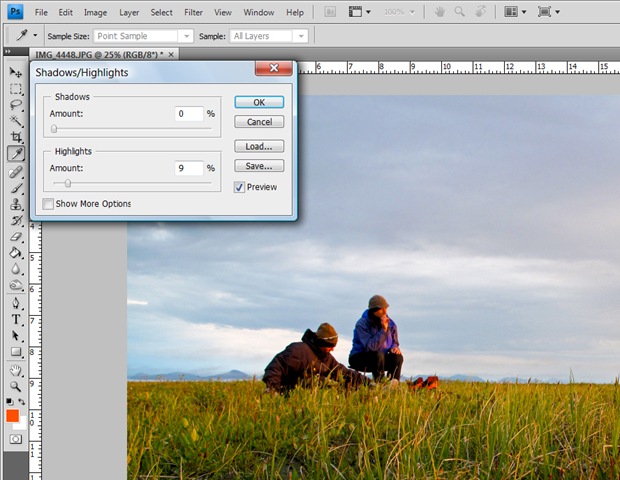620x480 pixels.
Task: Open the Help menu
Action: point(295,13)
